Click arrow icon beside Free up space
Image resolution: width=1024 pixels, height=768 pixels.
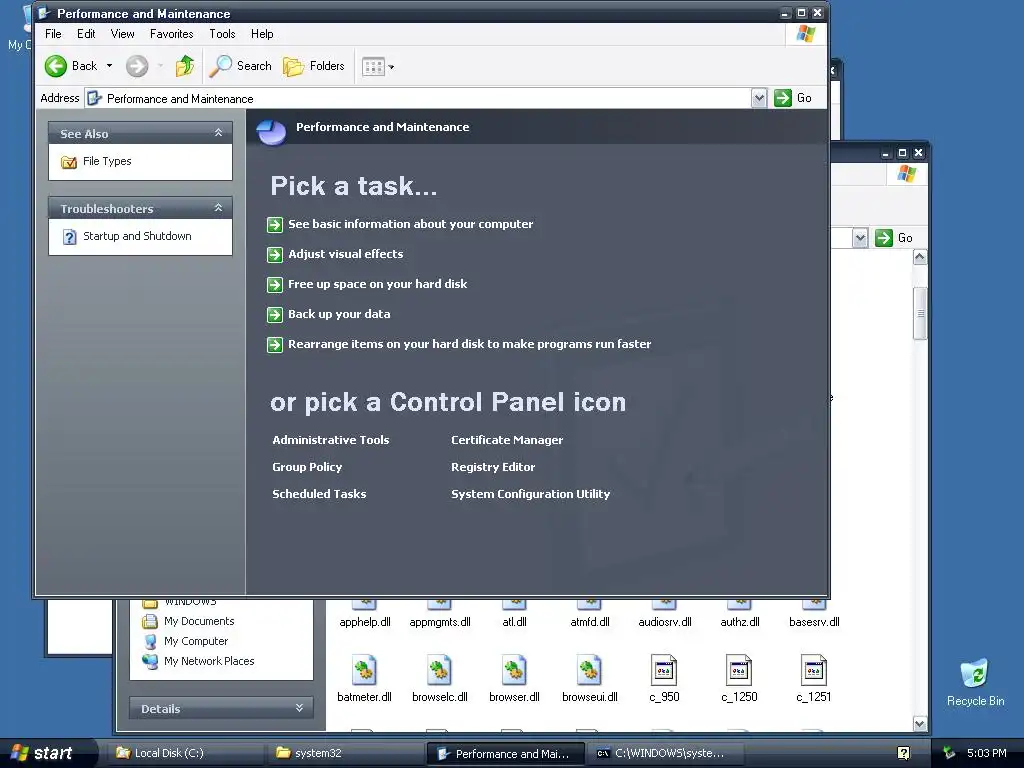[x=275, y=285]
